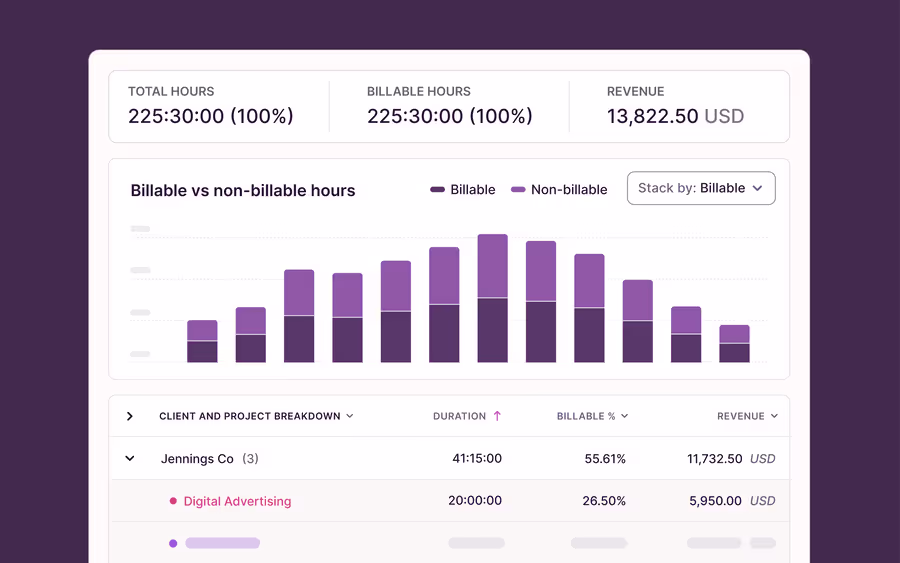Viewport: 900px width, 563px height.
Task: Toggle Non-billable series in chart legend
Action: click(x=559, y=189)
